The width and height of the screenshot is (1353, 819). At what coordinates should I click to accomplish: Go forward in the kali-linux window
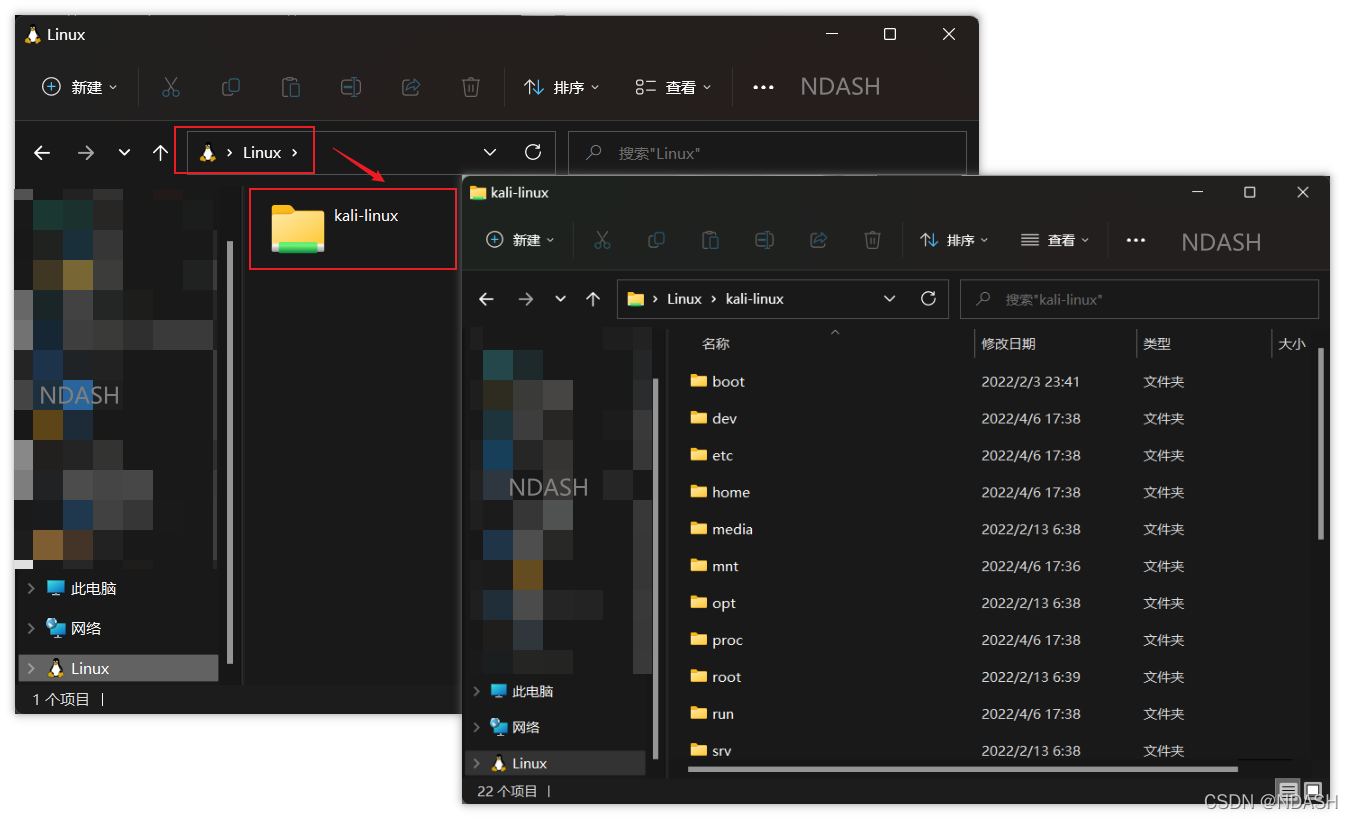tap(525, 299)
